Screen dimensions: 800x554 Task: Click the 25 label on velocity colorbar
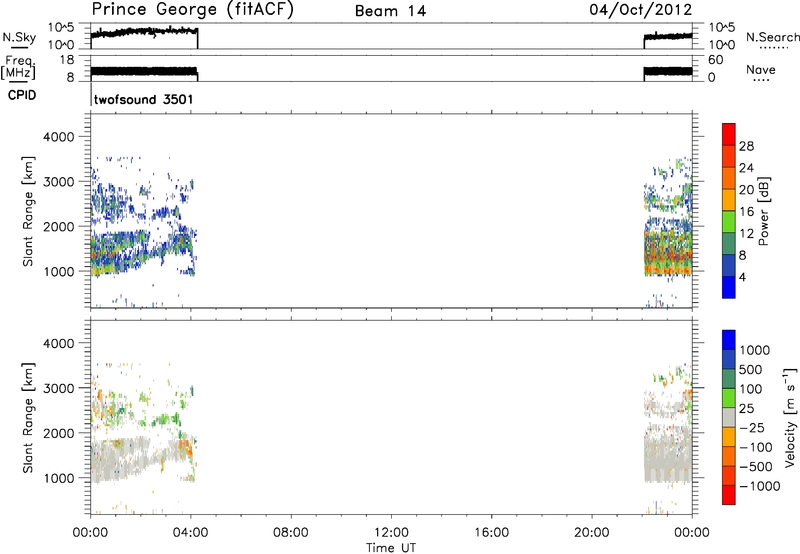746,409
